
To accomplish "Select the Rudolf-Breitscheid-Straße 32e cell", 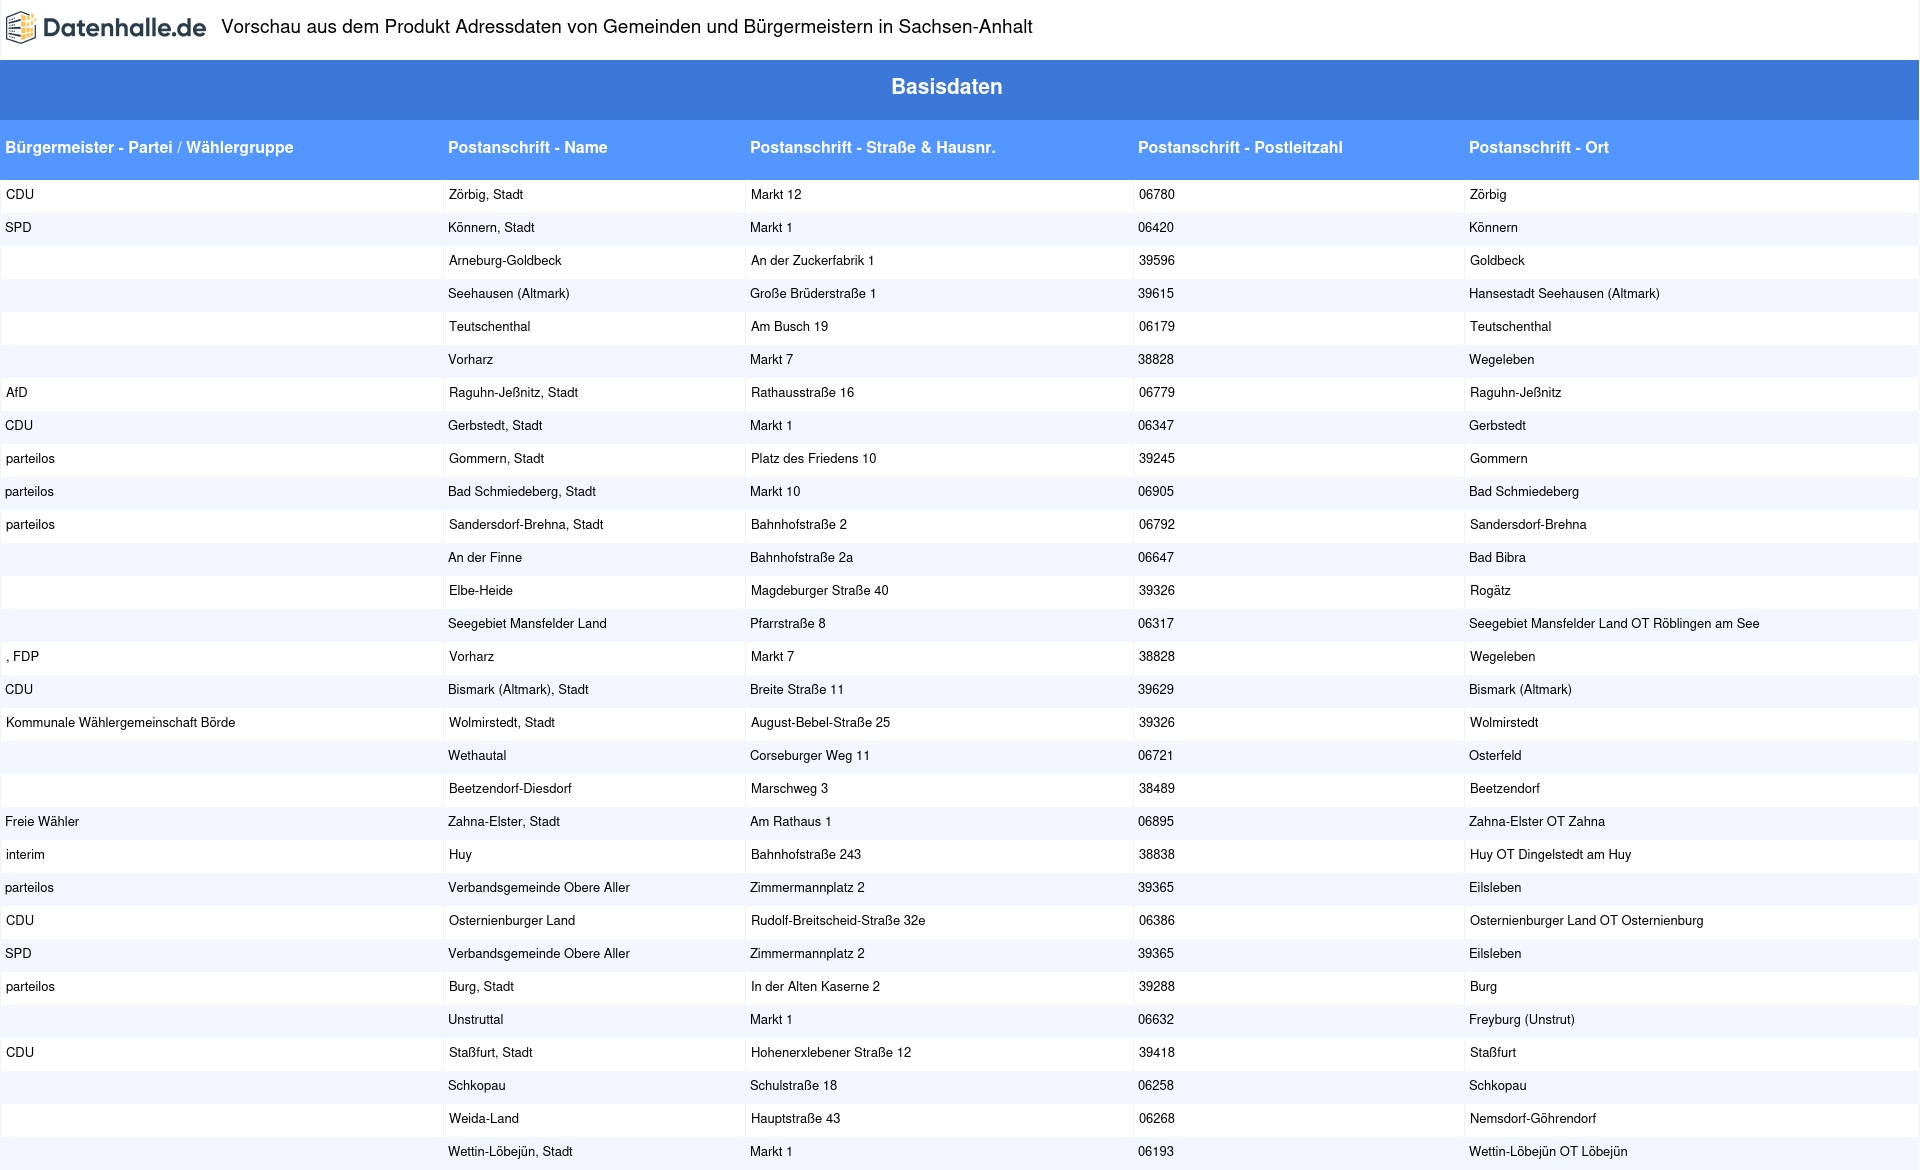I will (837, 921).
